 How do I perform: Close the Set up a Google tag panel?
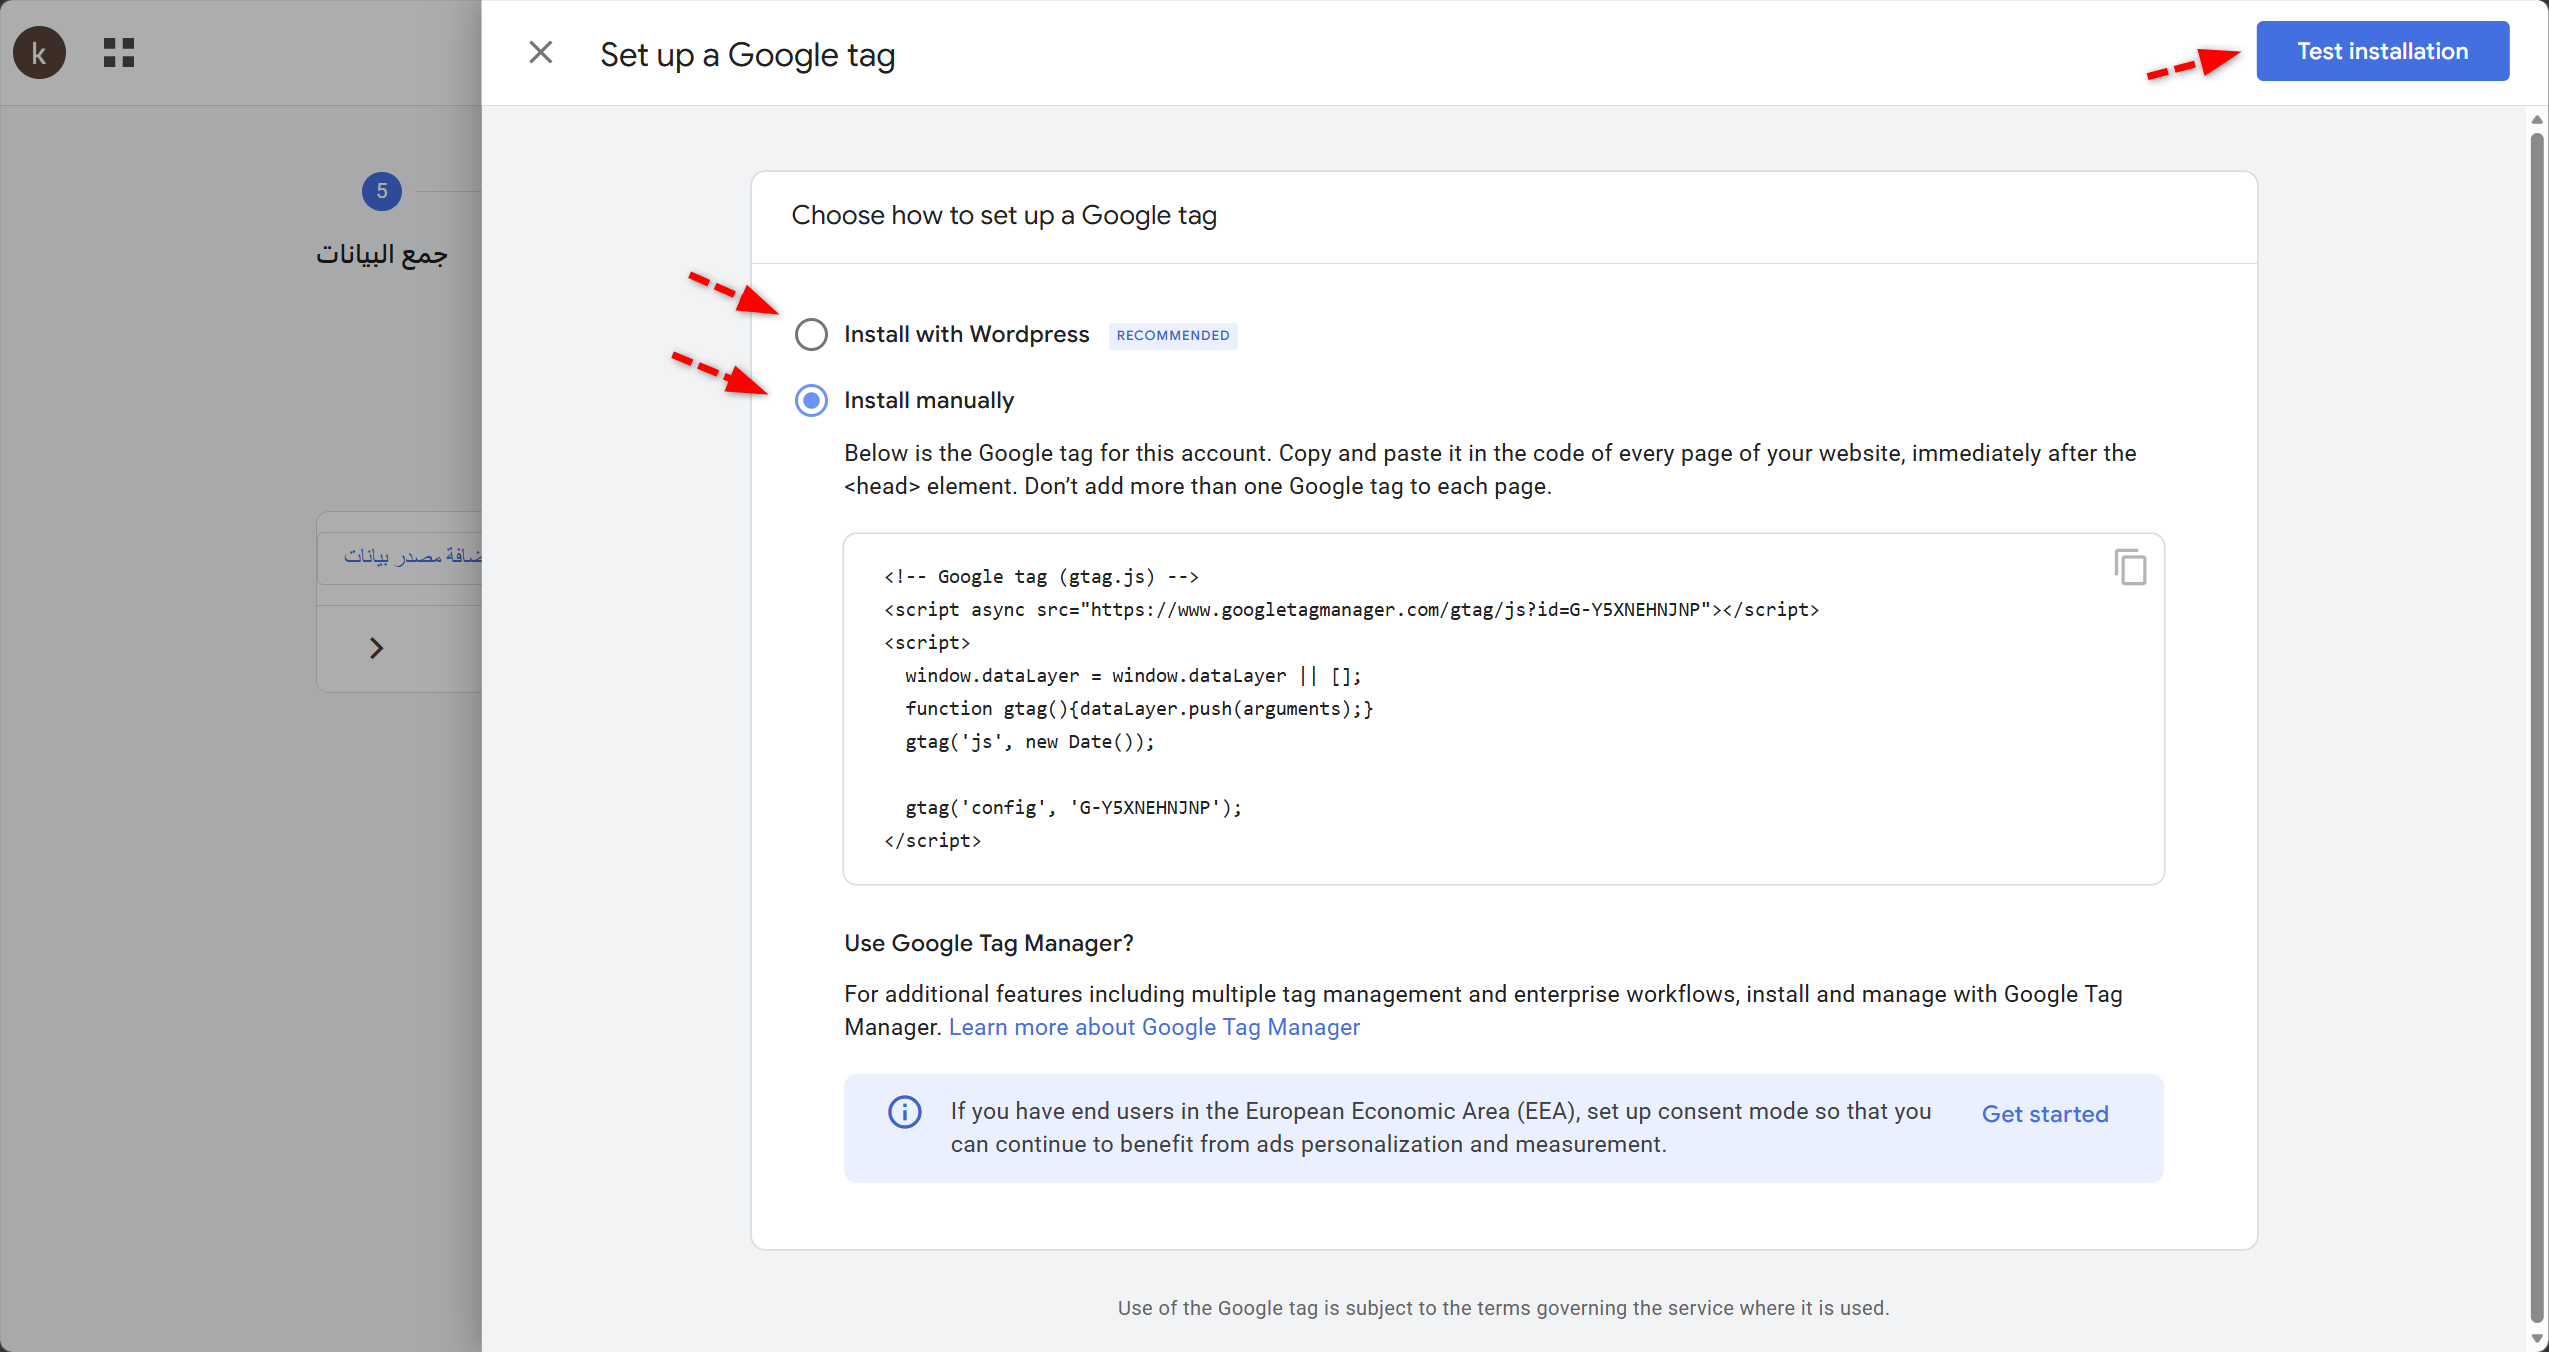coord(541,52)
